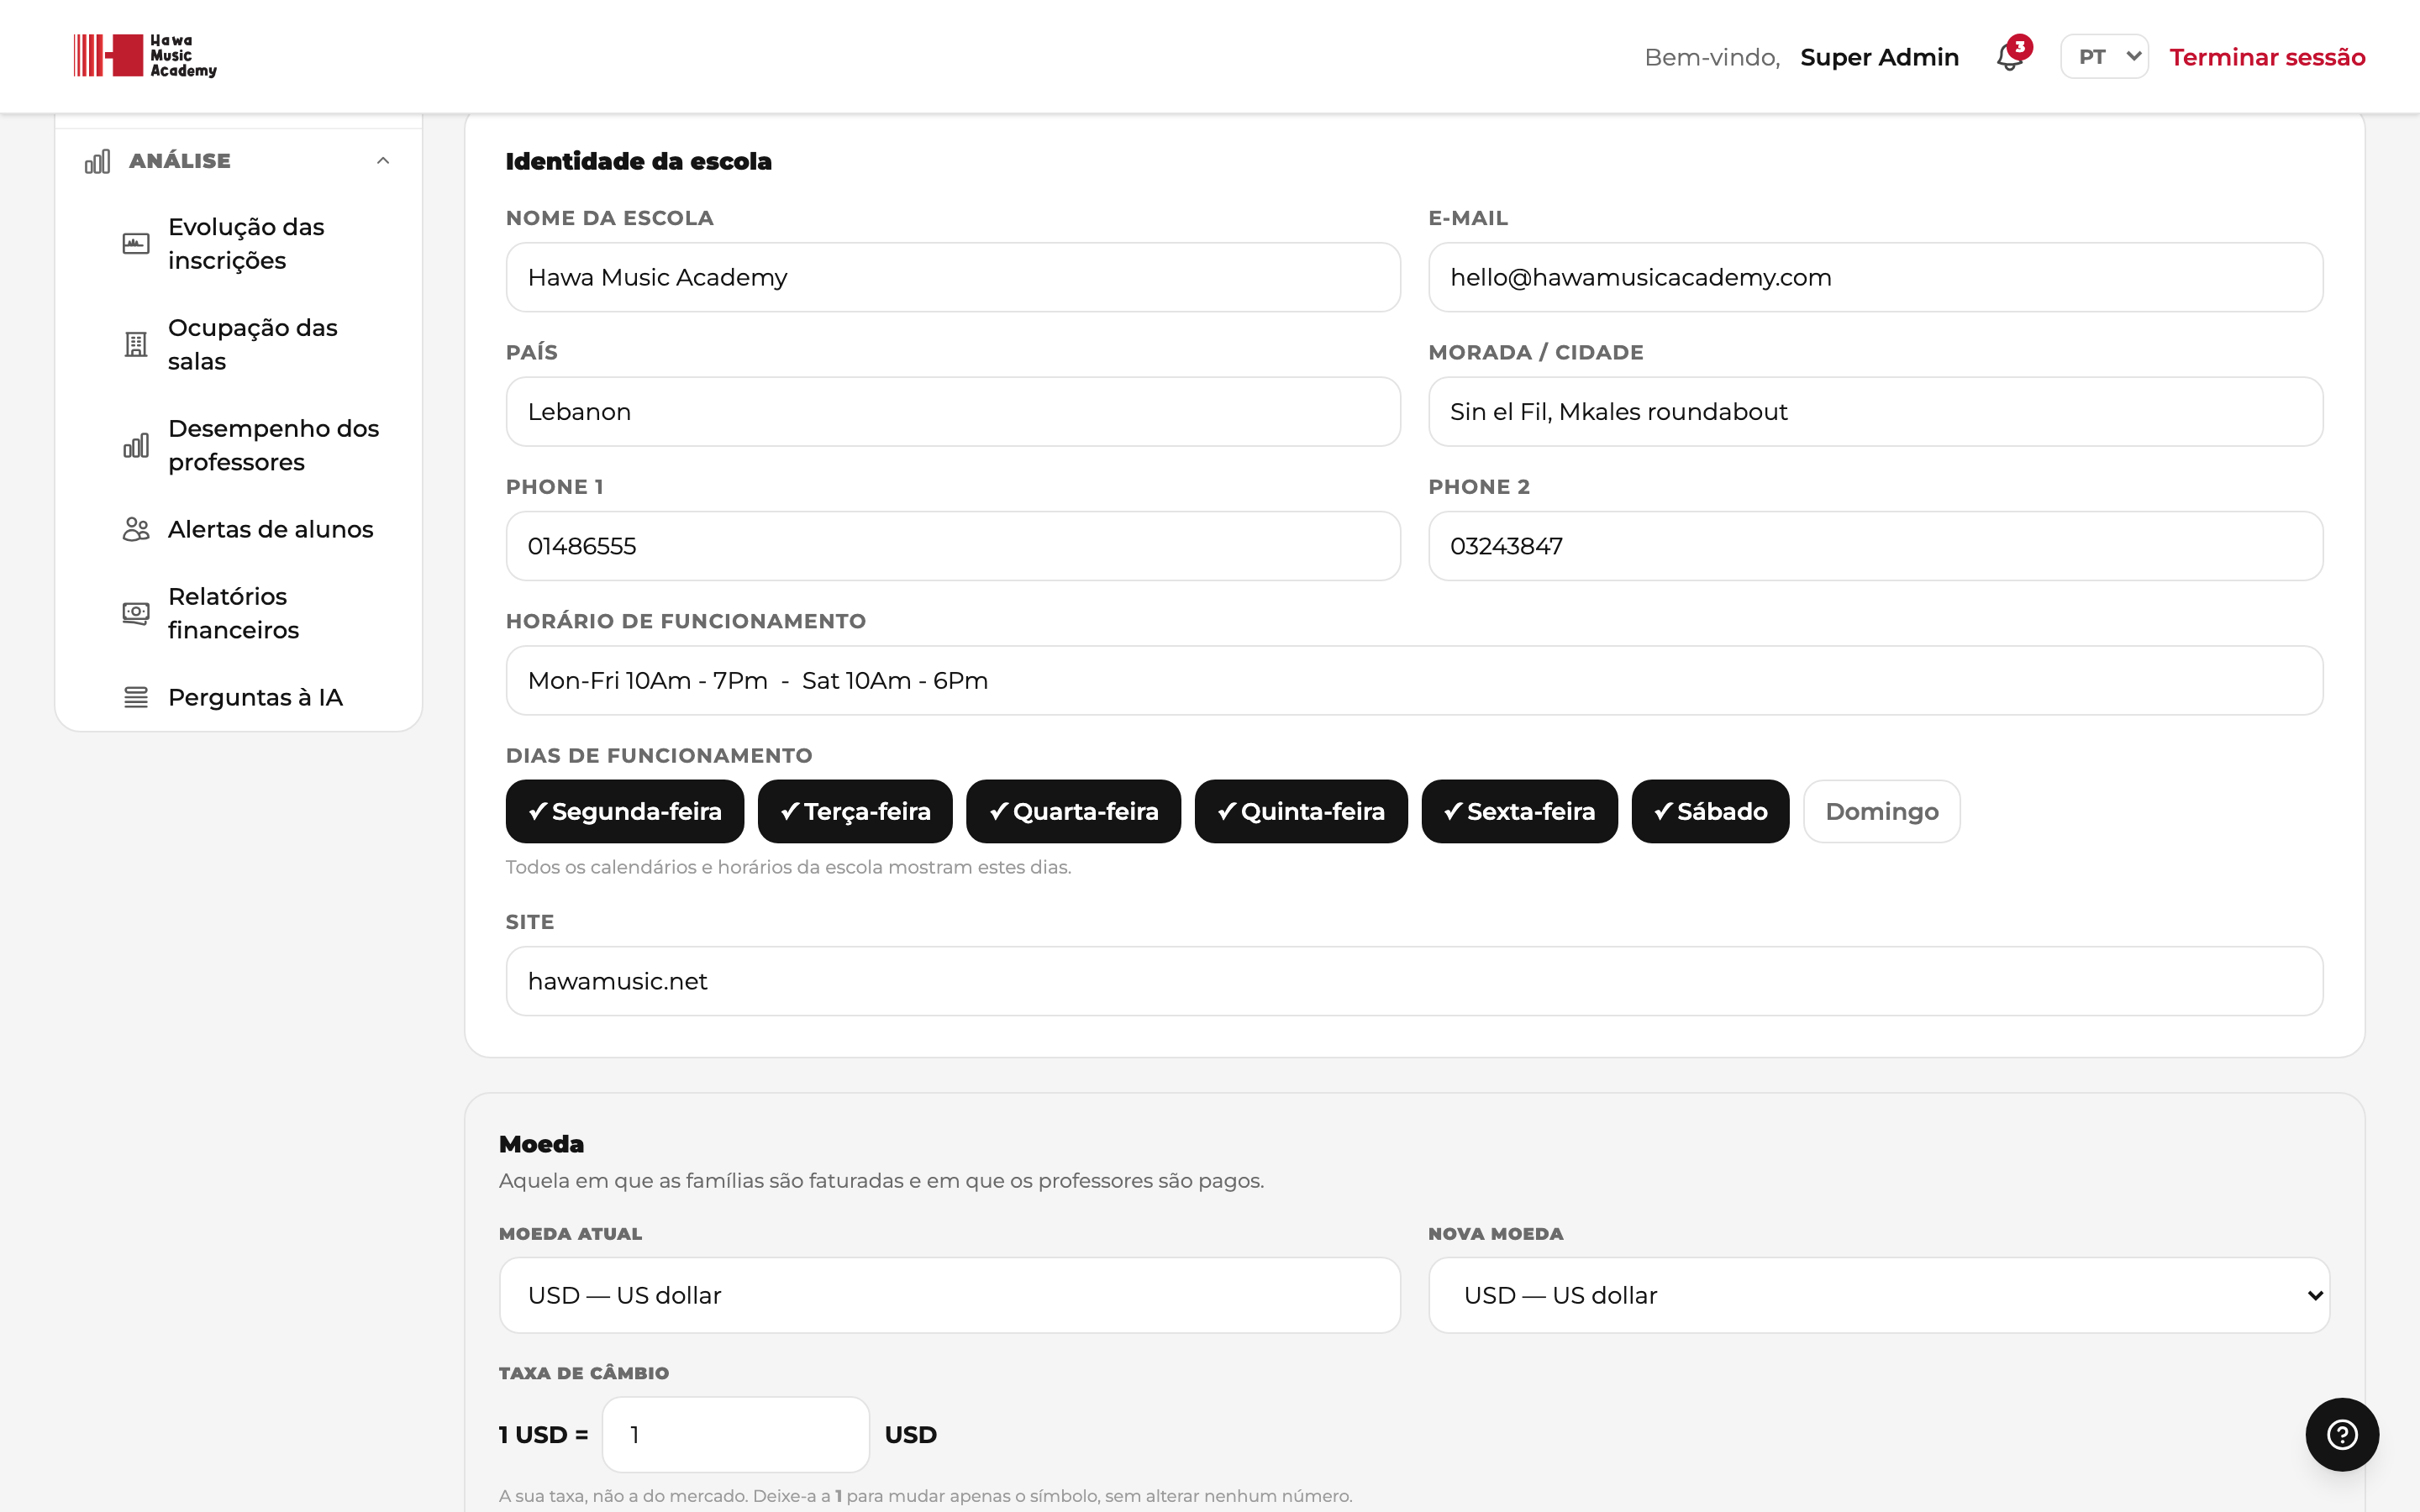Open Alertas de alunos page
This screenshot has width=2420, height=1512.
(270, 529)
